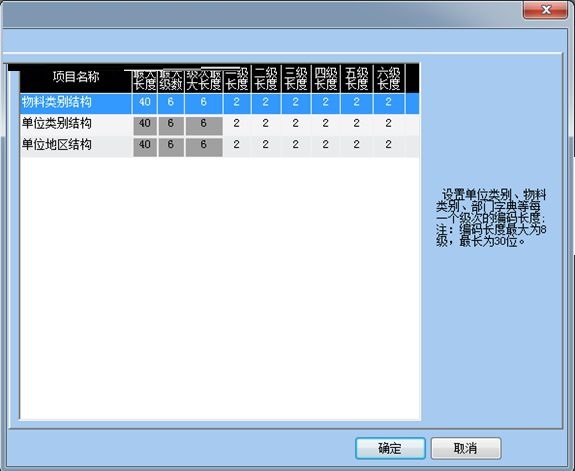The image size is (575, 471).
Task: Select 单位地区结构 二级长度 cell
Action: tap(266, 145)
